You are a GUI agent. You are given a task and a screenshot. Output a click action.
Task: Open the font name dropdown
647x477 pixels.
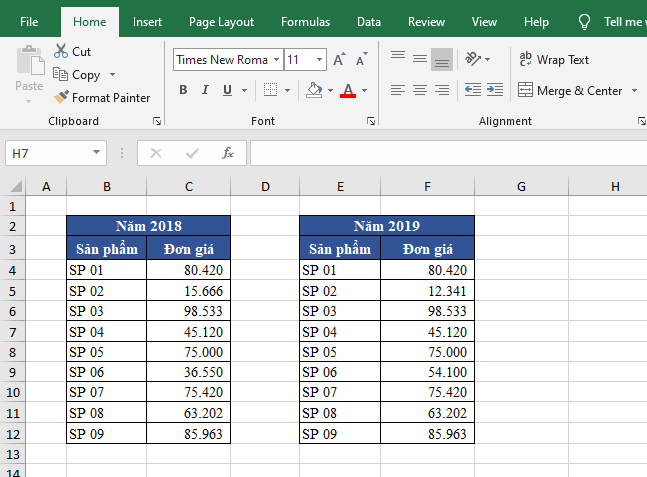coord(276,60)
